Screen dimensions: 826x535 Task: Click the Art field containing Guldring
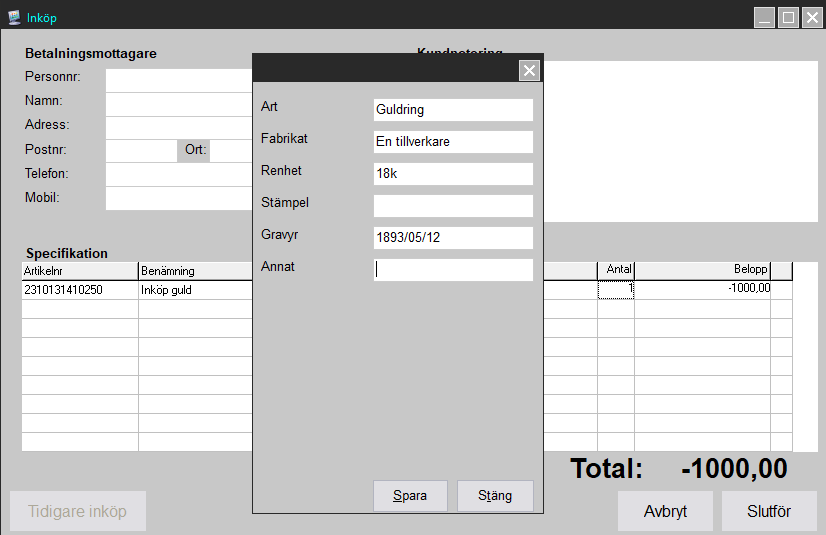tap(452, 110)
